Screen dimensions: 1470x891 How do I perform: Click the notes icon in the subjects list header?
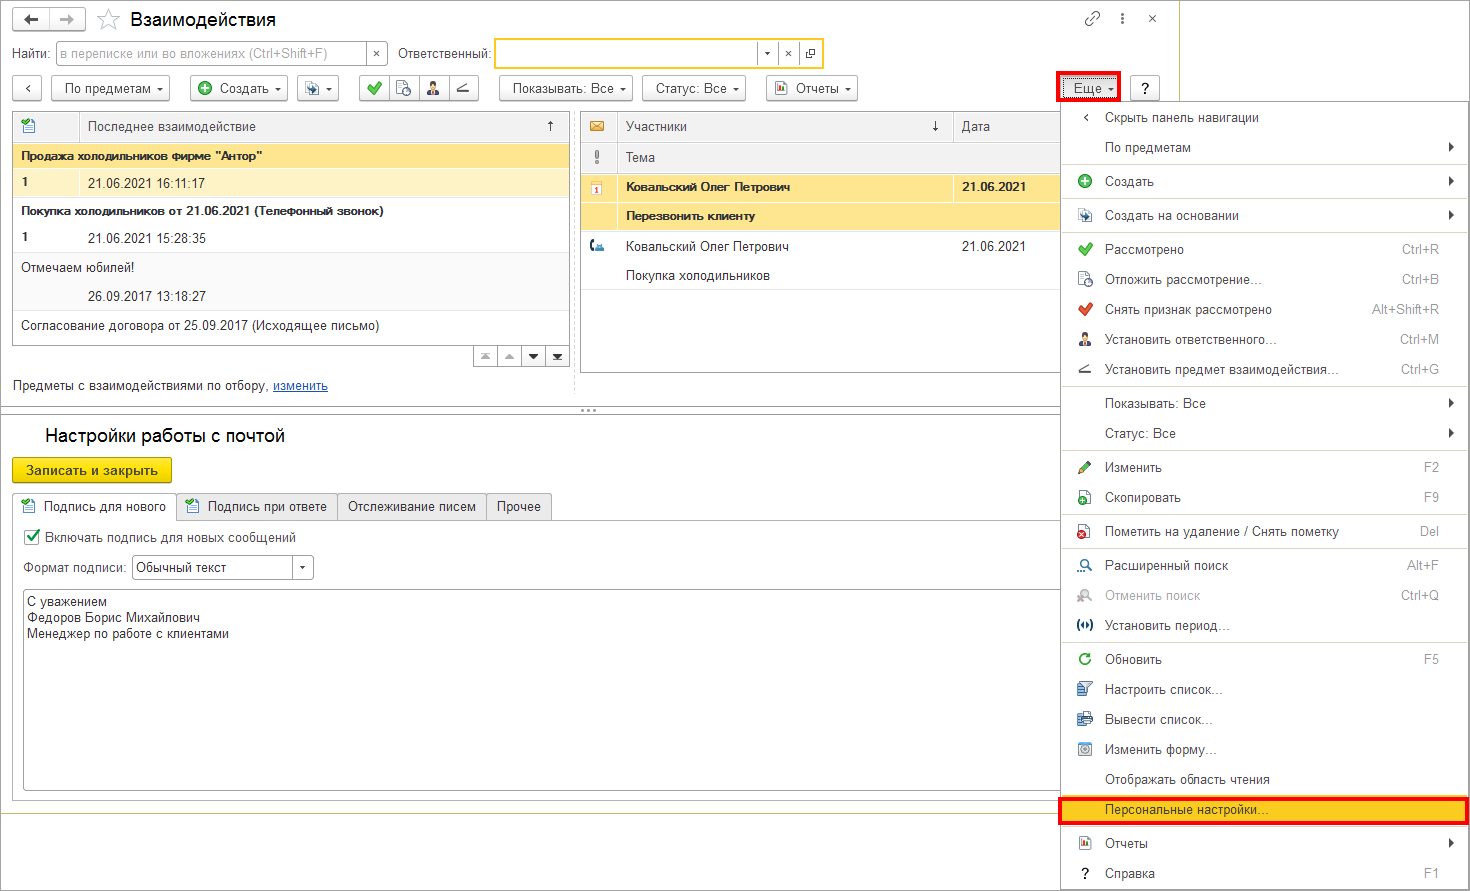28,126
